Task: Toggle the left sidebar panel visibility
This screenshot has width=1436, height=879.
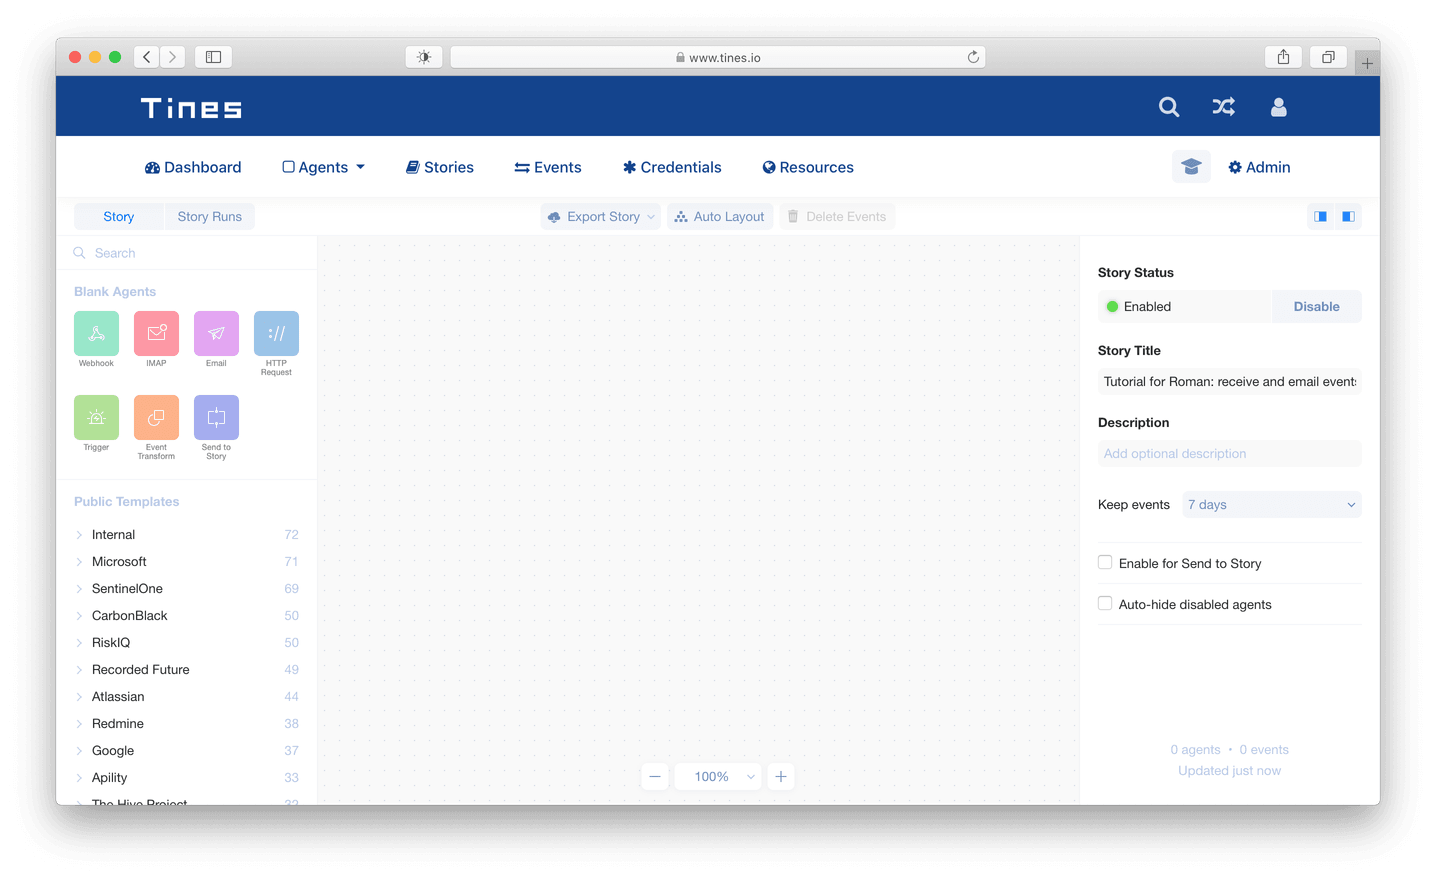Action: pos(1320,217)
